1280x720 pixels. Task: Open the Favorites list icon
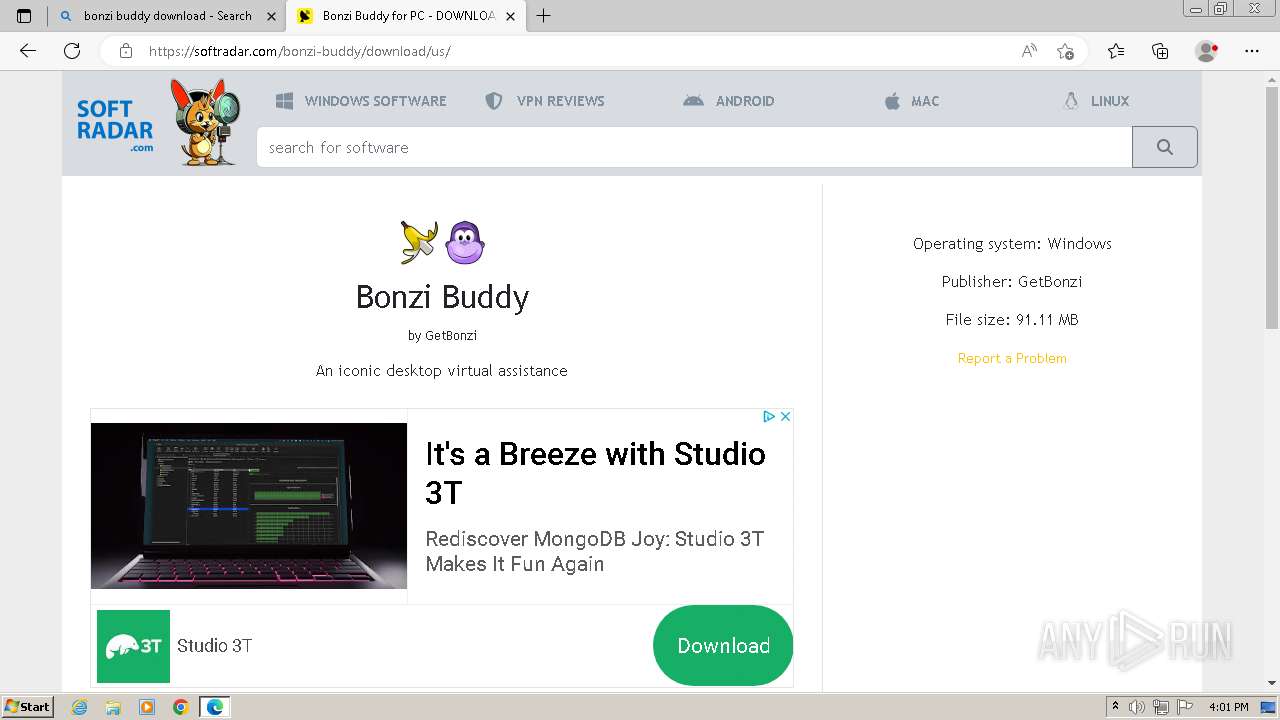click(x=1116, y=51)
